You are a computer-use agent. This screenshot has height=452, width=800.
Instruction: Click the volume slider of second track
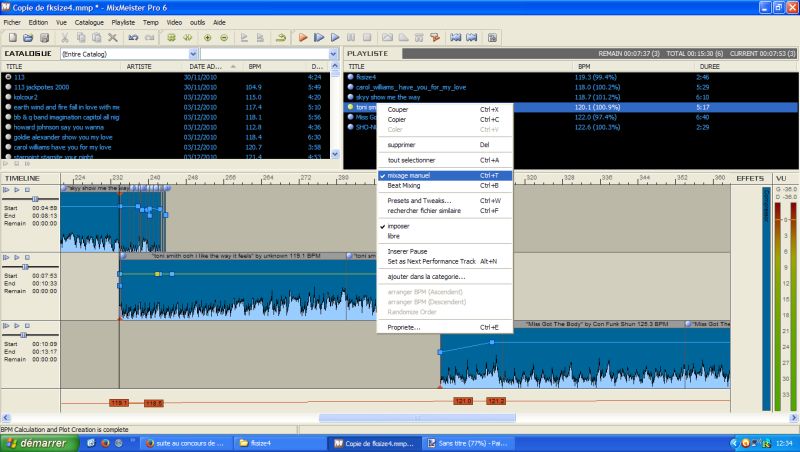25,267
